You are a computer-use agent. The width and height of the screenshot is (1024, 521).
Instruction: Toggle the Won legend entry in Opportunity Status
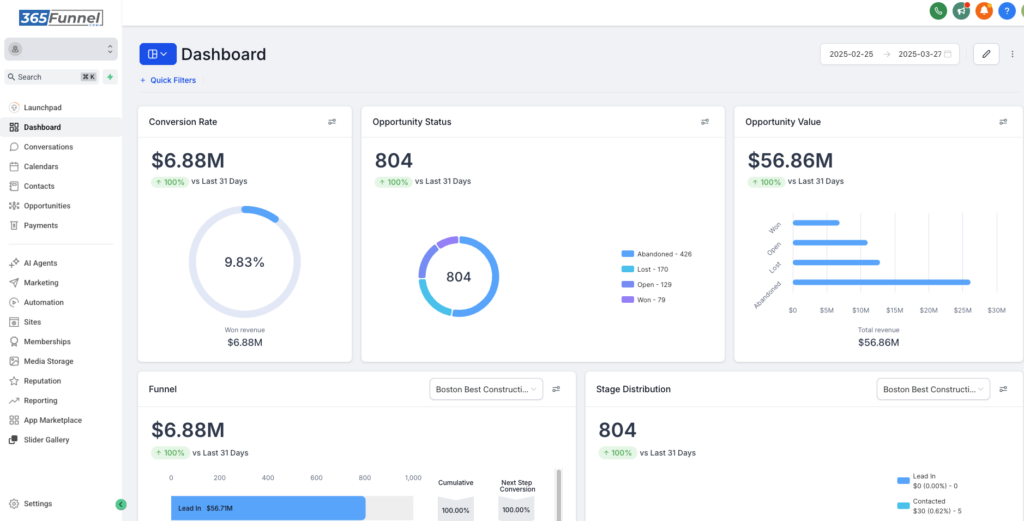tap(643, 300)
